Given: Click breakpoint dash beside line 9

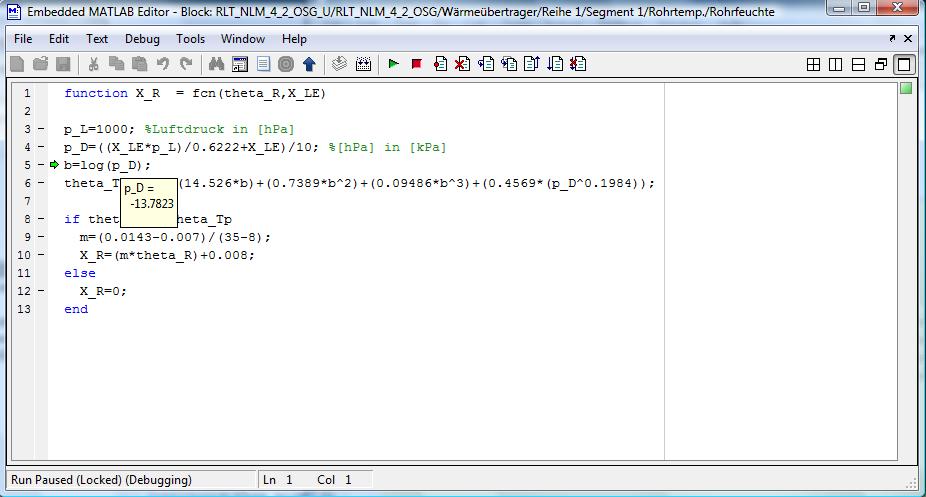Looking at the screenshot, I should [x=40, y=237].
